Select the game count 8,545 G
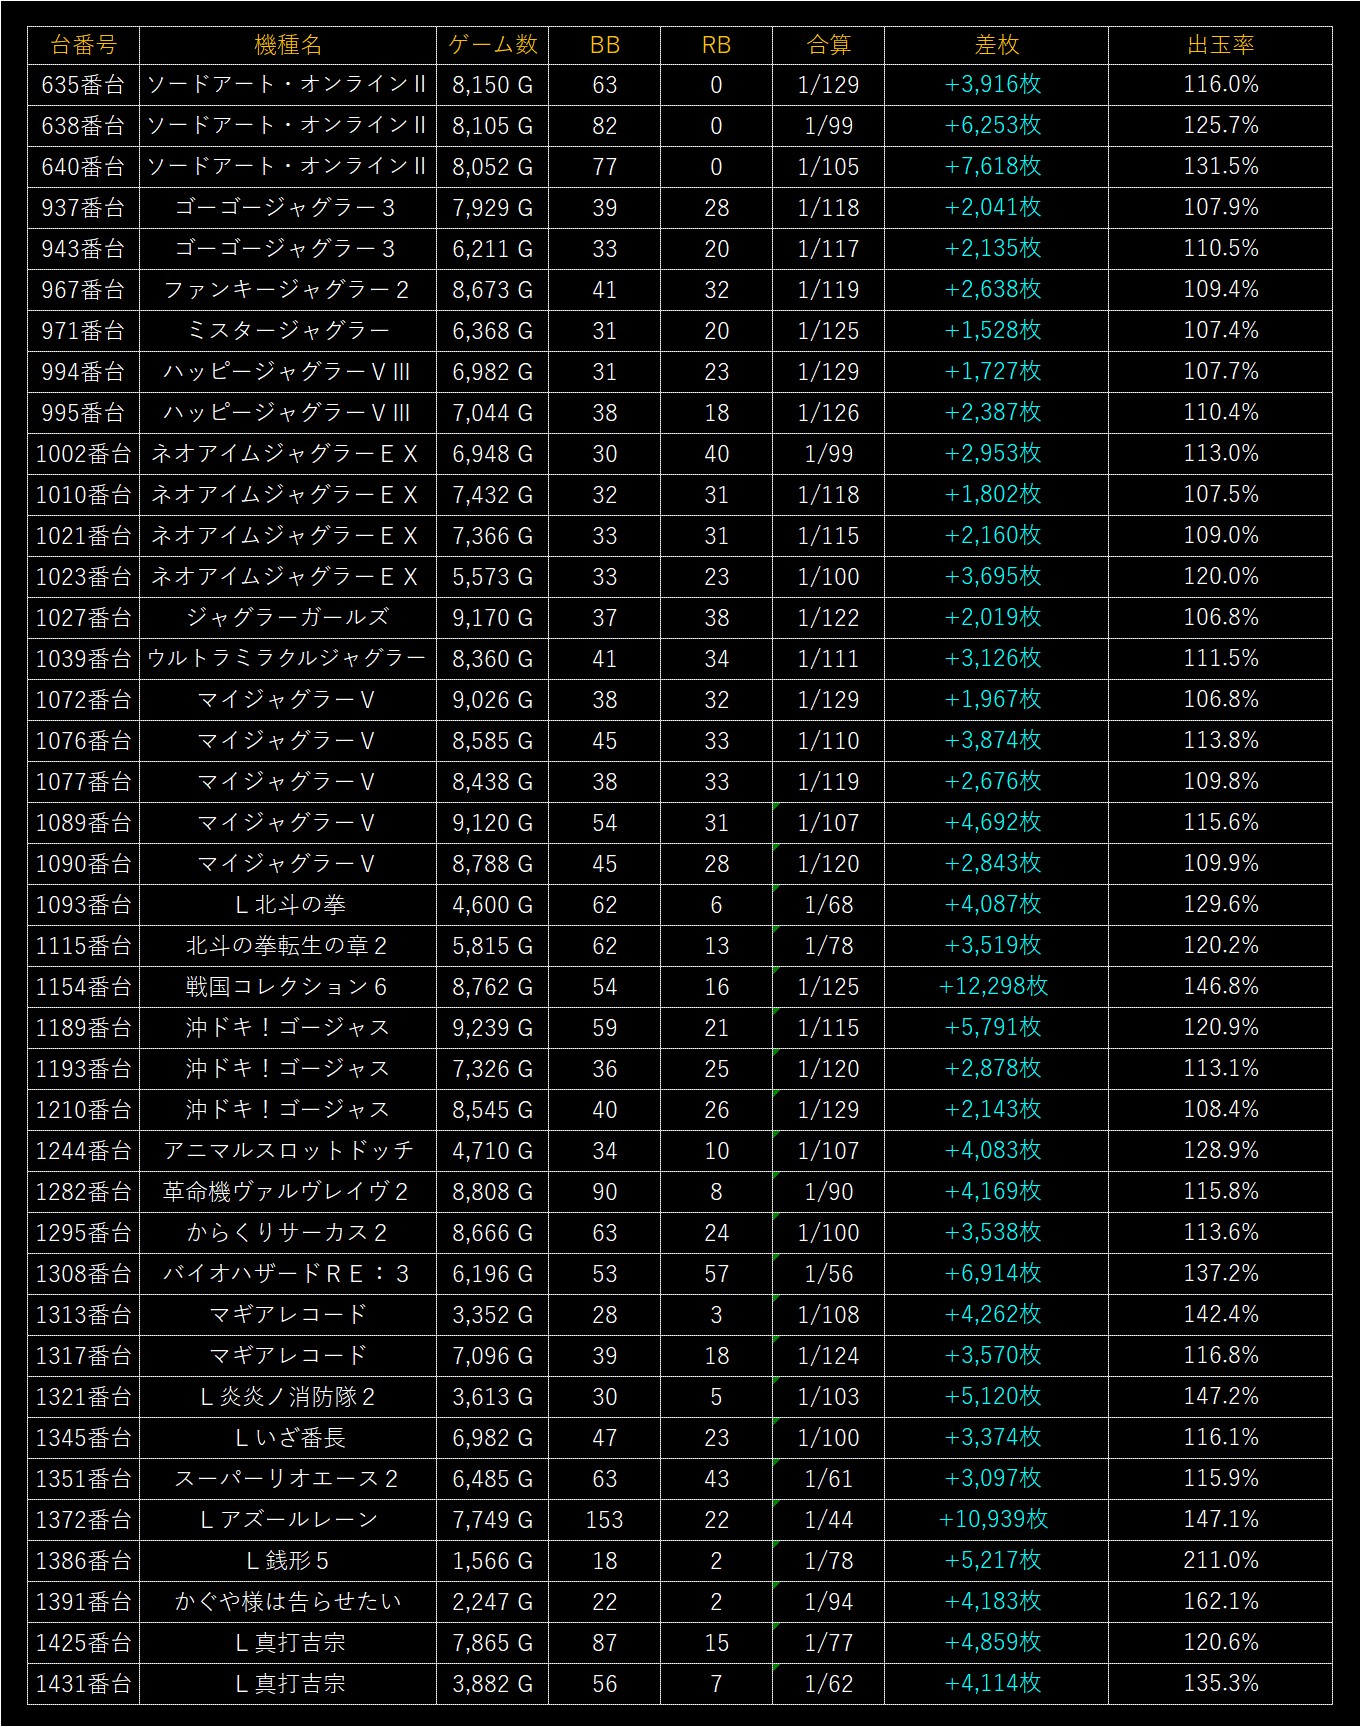 coord(492,1110)
